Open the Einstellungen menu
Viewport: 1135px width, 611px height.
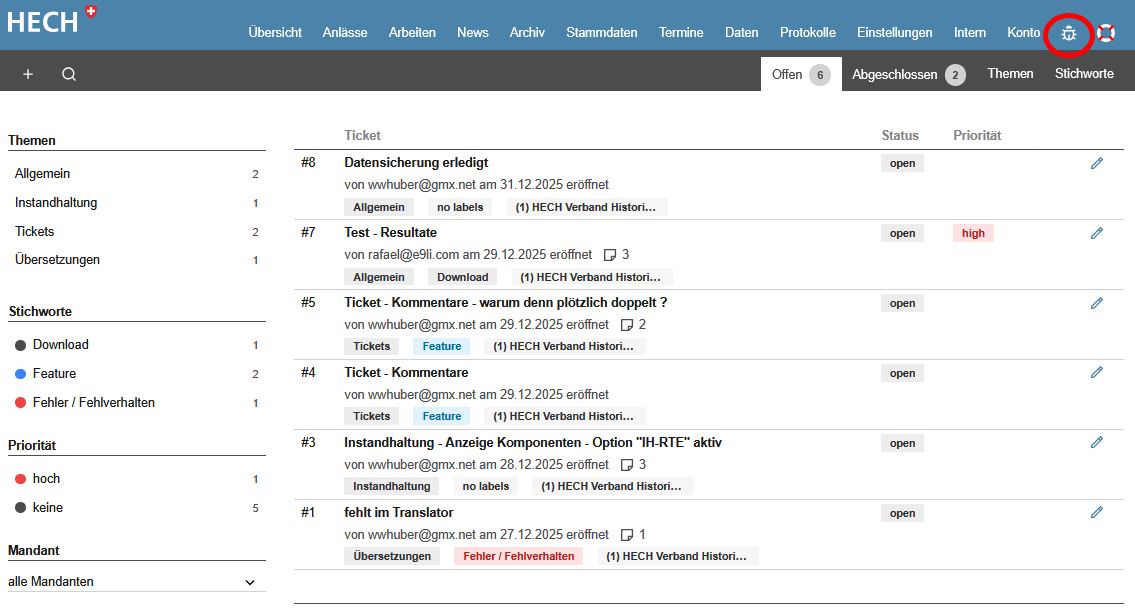[x=894, y=33]
